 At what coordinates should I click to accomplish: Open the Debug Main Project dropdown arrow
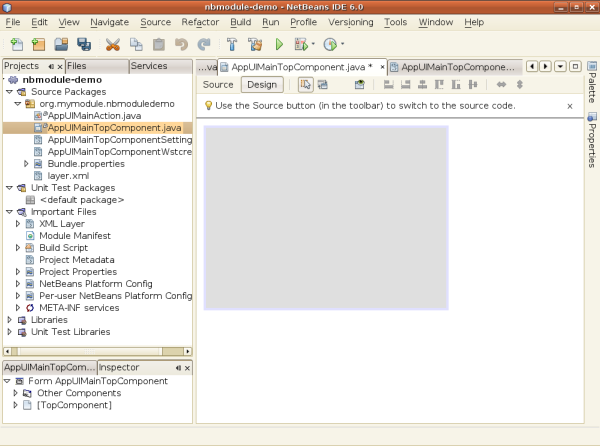point(313,44)
